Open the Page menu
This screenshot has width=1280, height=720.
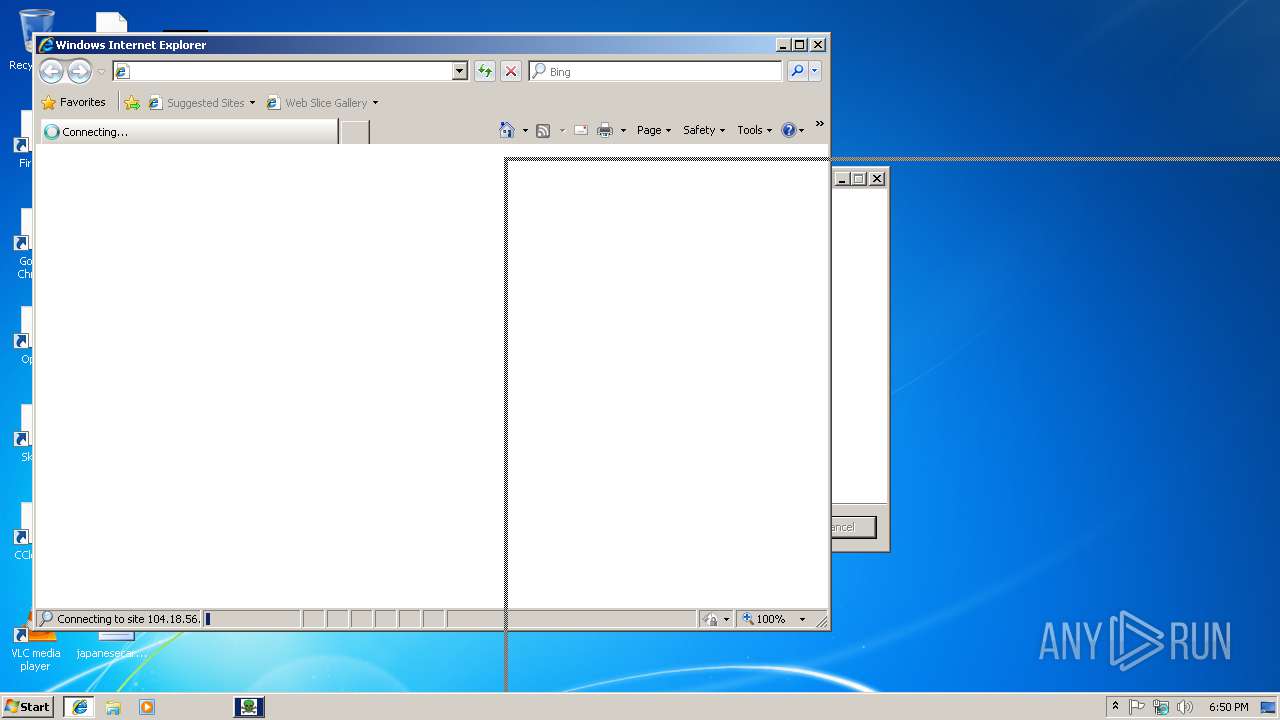click(x=654, y=130)
